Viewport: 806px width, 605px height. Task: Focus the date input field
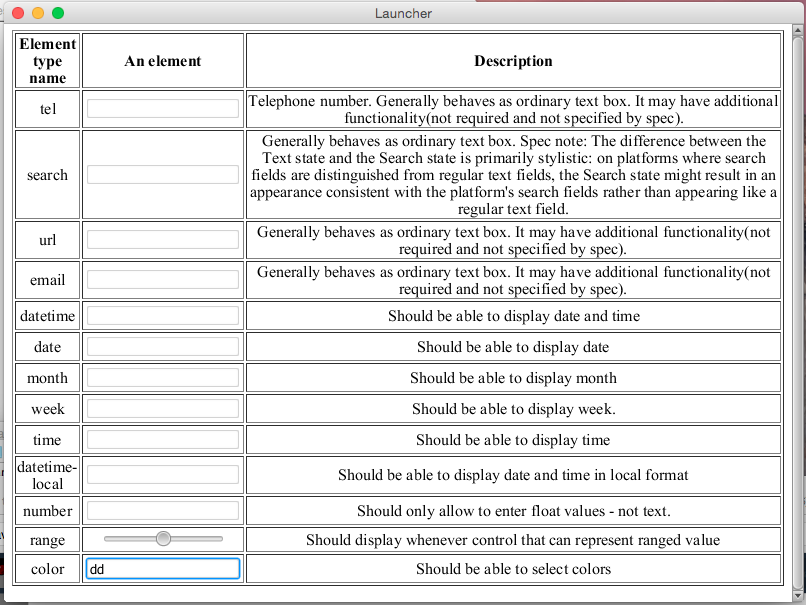click(163, 347)
